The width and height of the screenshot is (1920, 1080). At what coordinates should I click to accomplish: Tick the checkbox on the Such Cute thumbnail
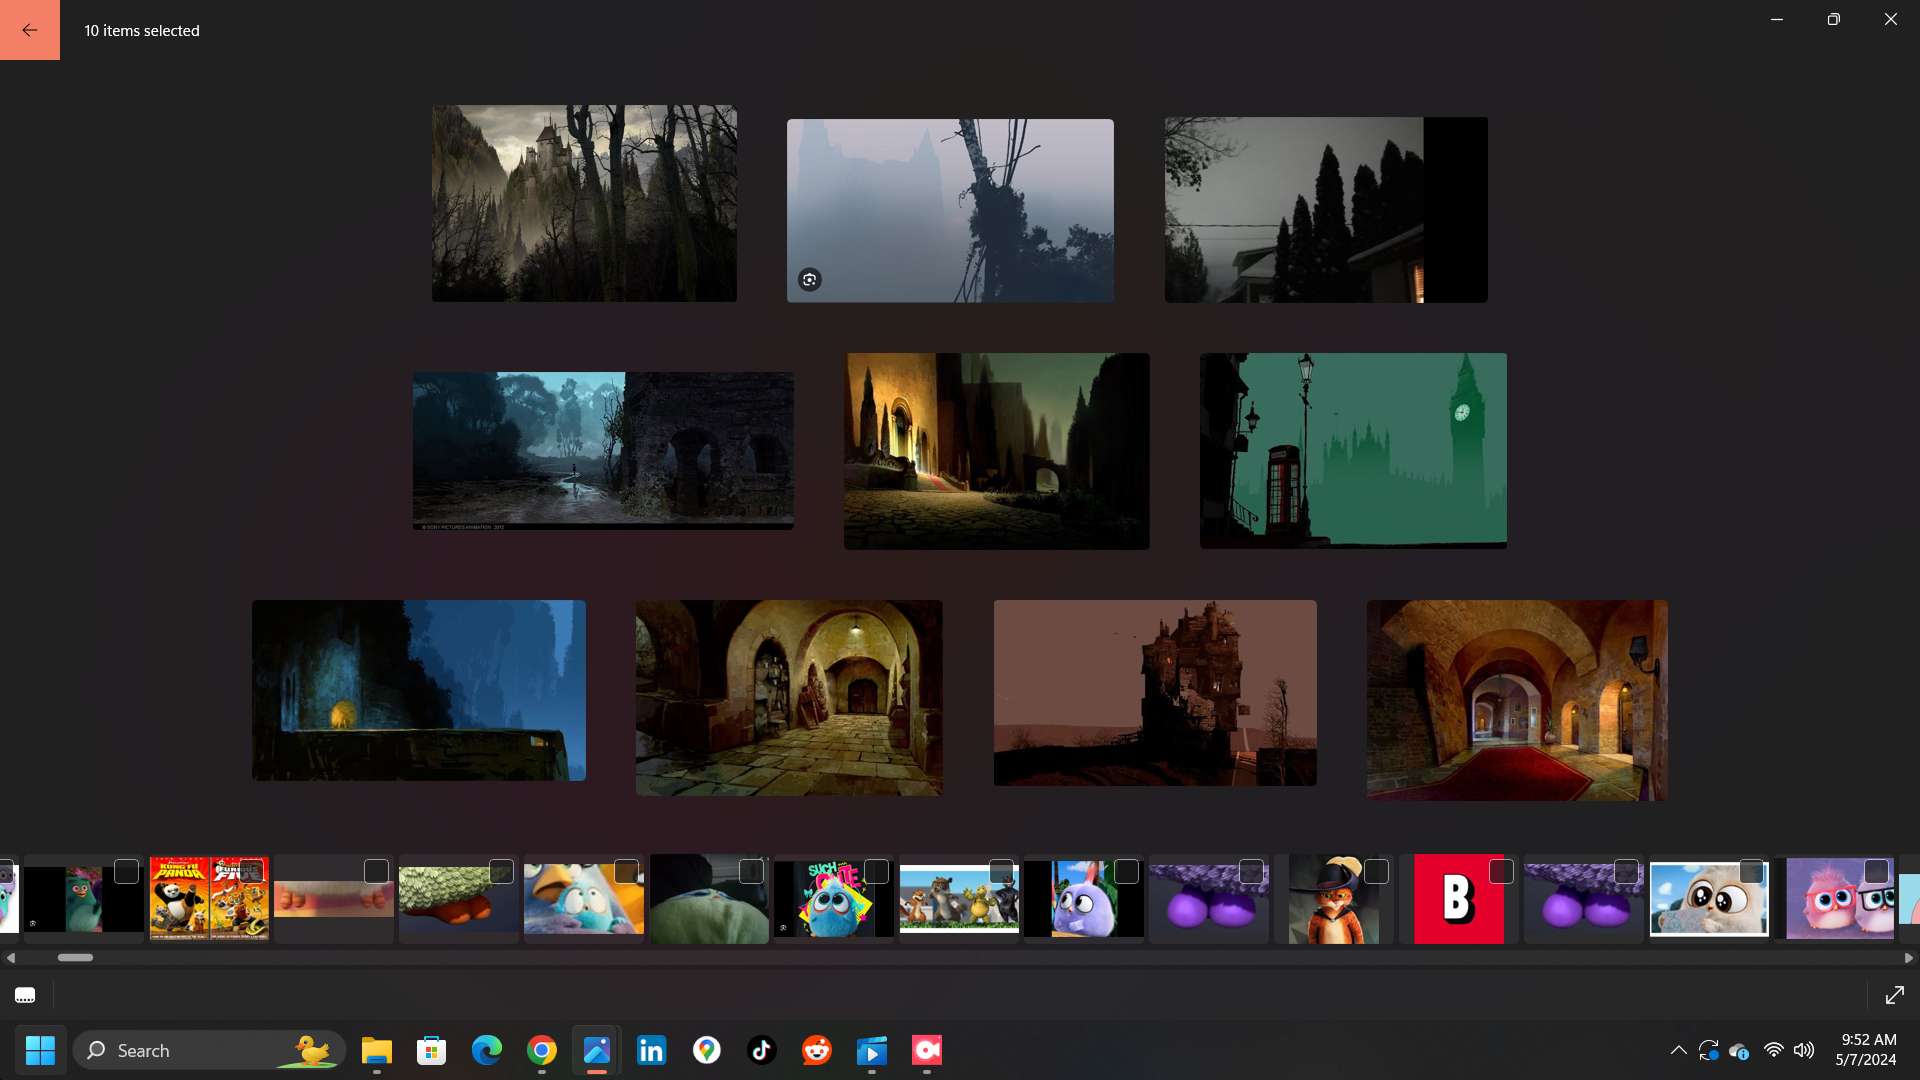876,871
